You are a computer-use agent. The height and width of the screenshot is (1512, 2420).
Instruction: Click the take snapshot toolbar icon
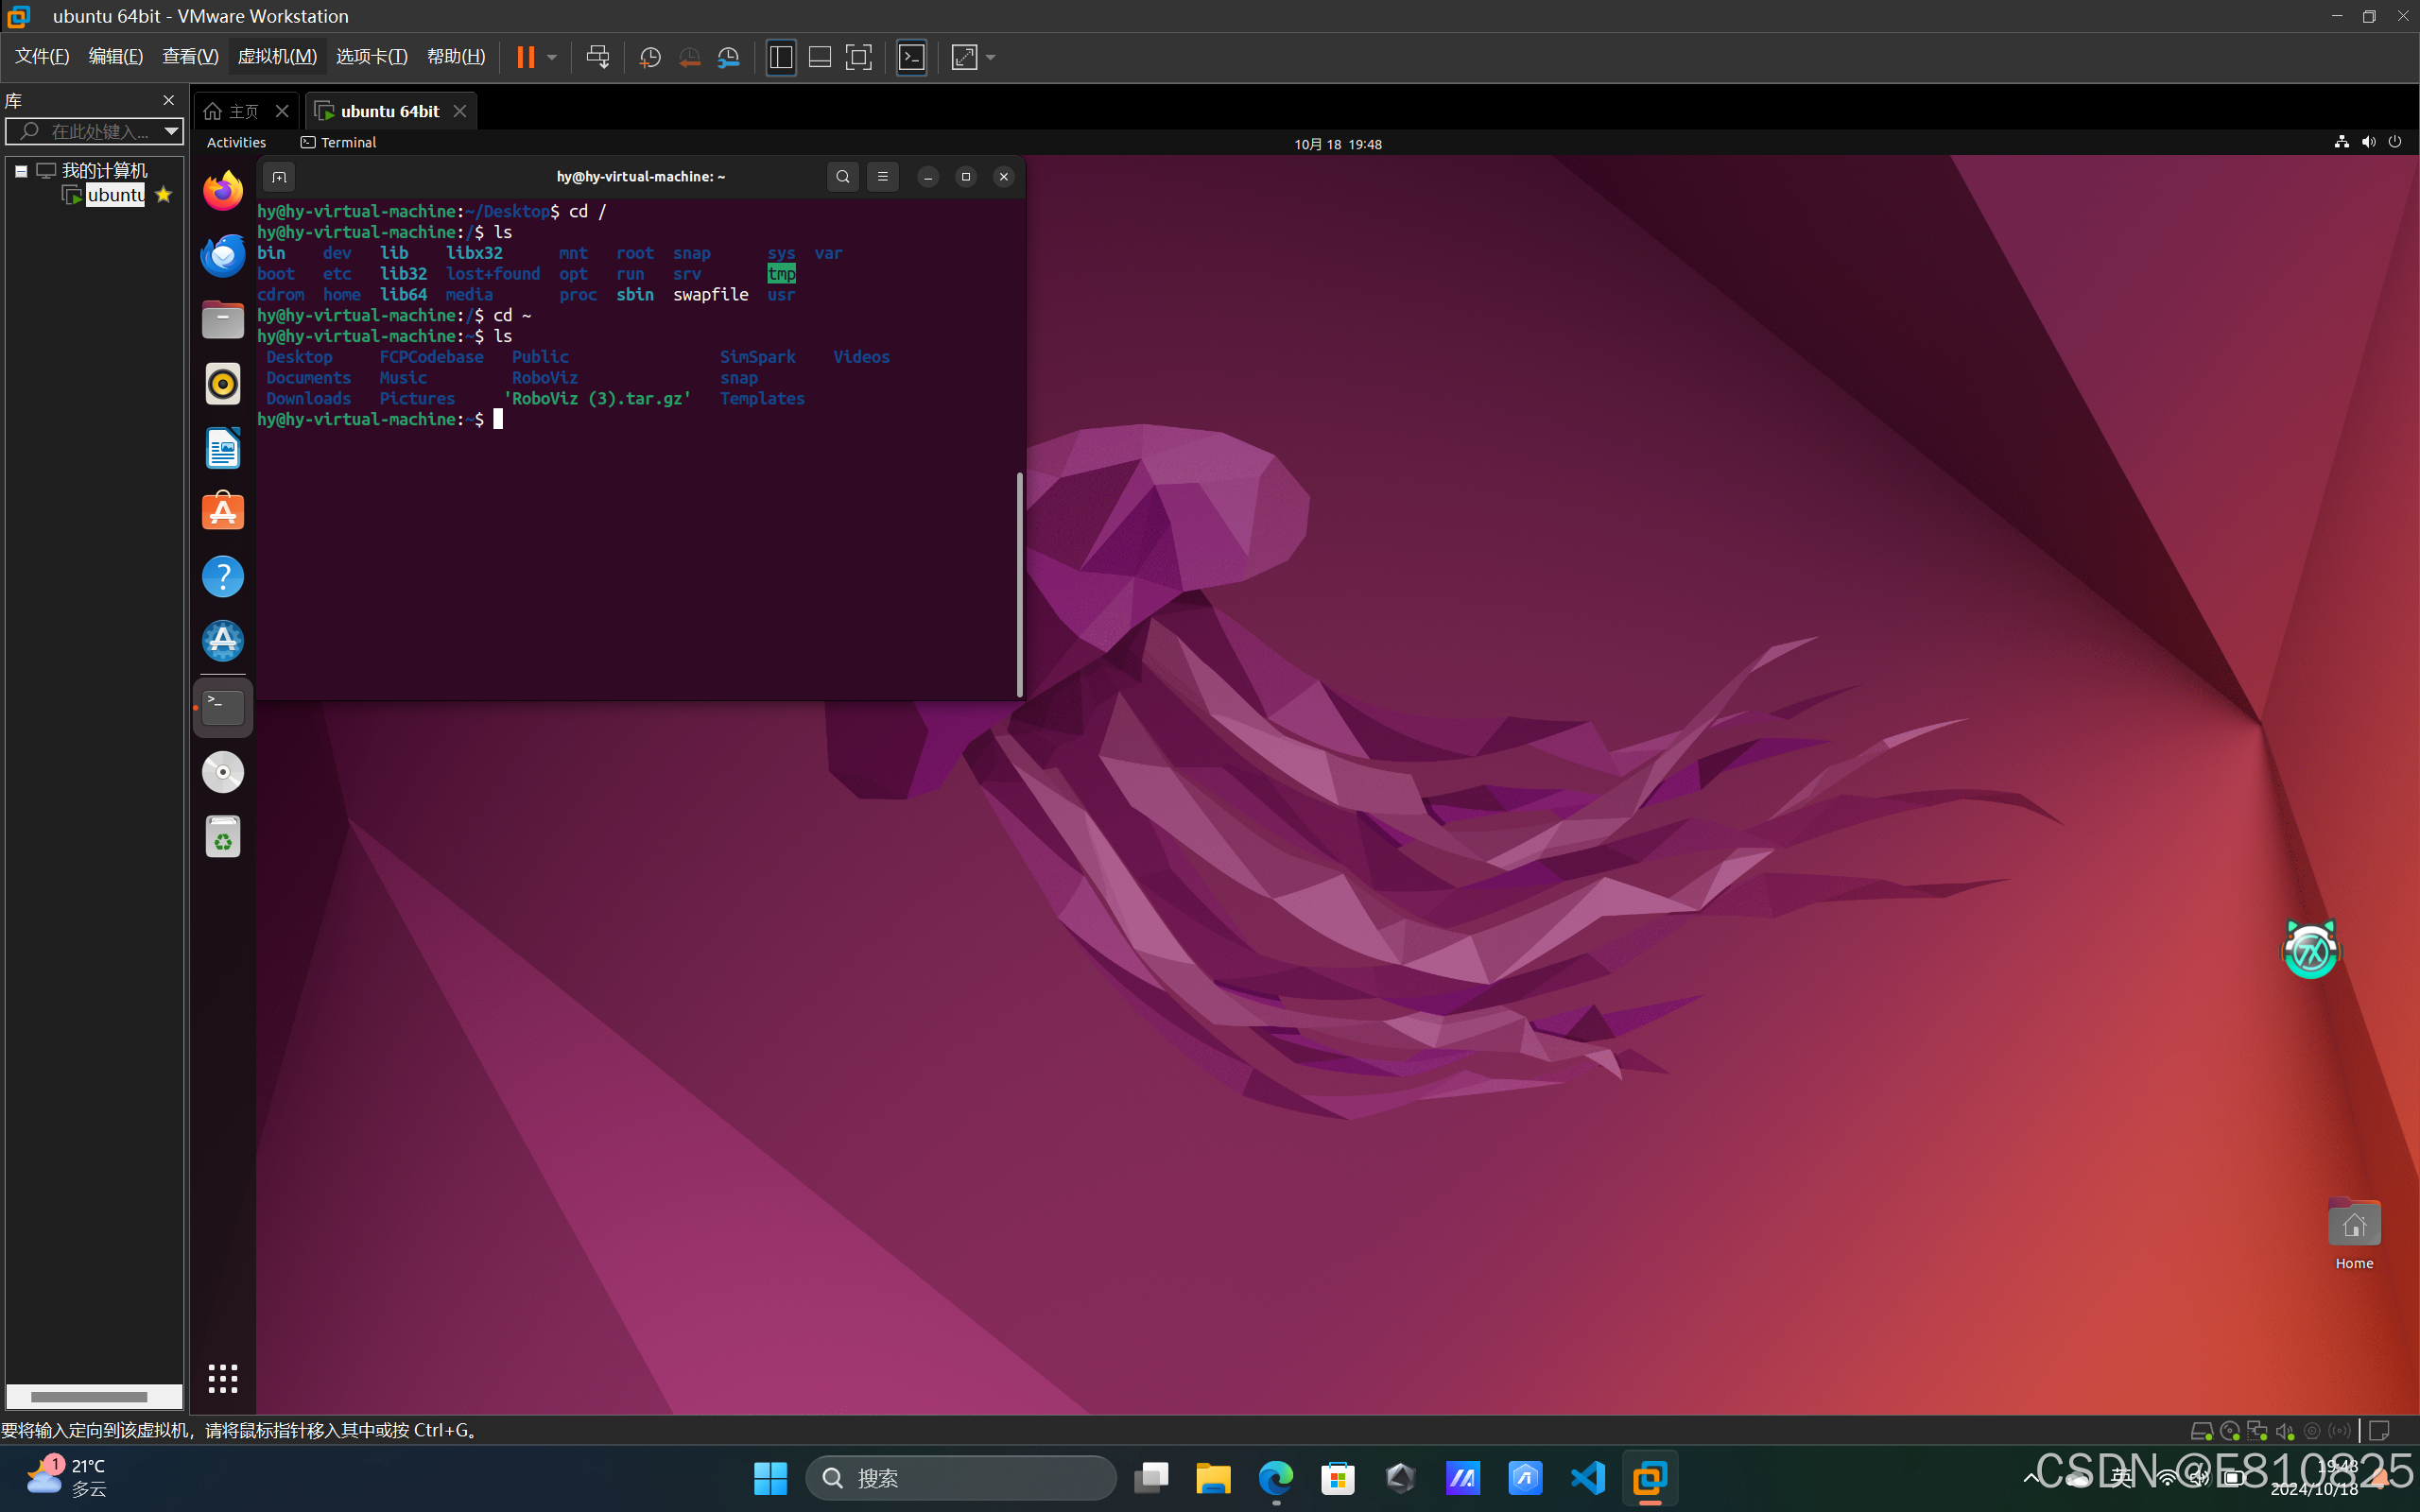[x=650, y=57]
